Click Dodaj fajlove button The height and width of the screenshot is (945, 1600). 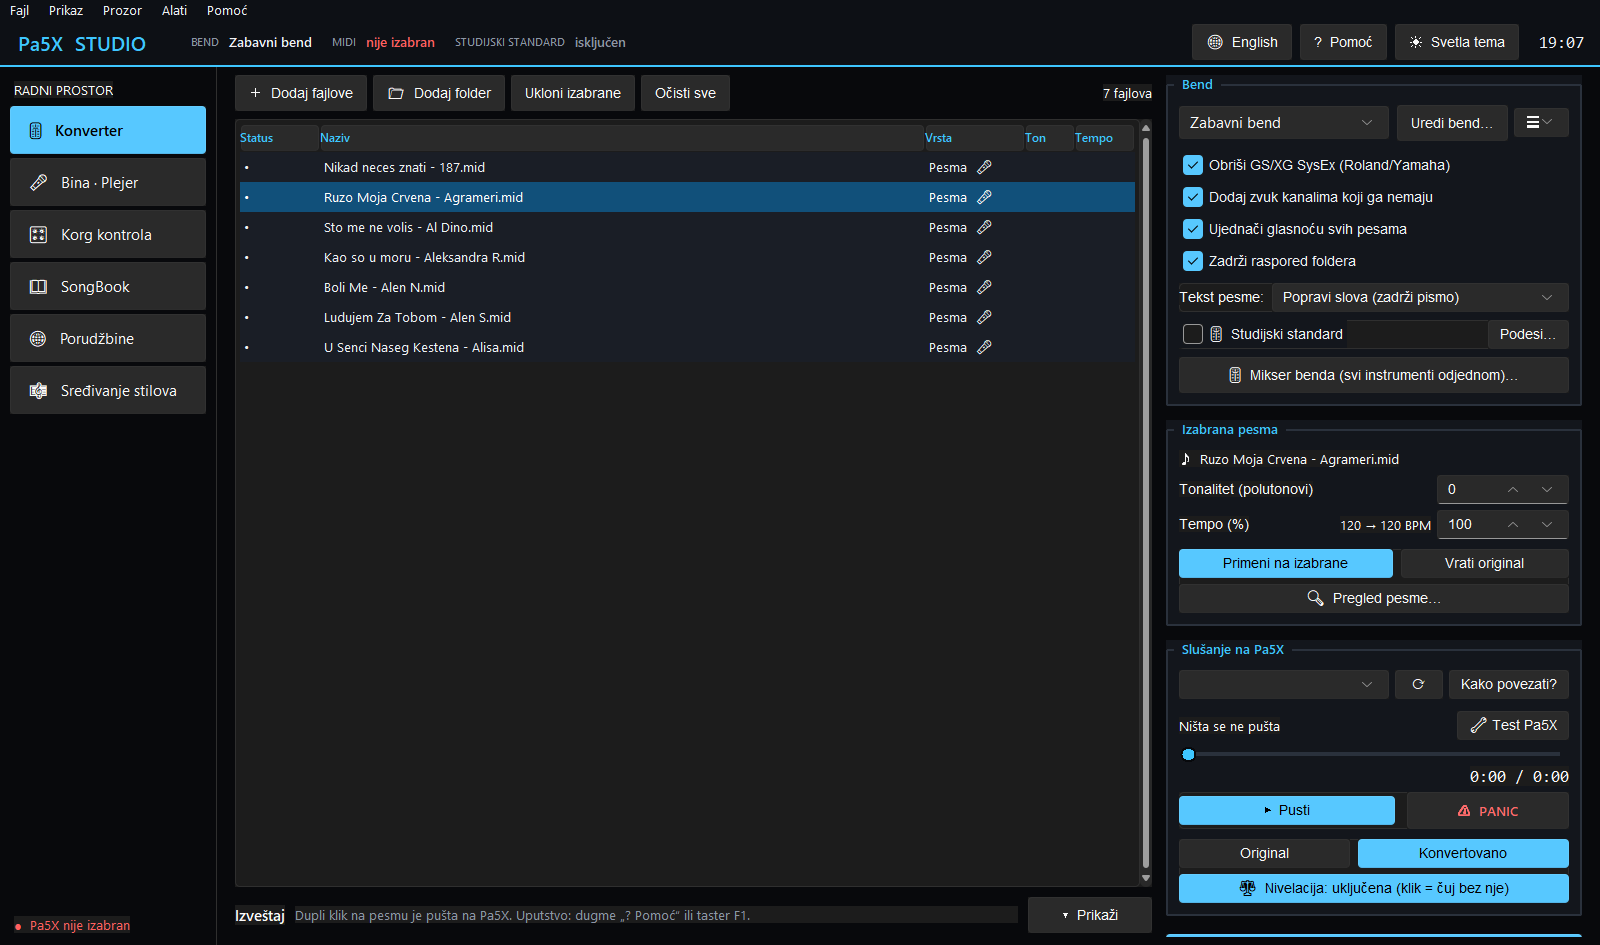[301, 93]
